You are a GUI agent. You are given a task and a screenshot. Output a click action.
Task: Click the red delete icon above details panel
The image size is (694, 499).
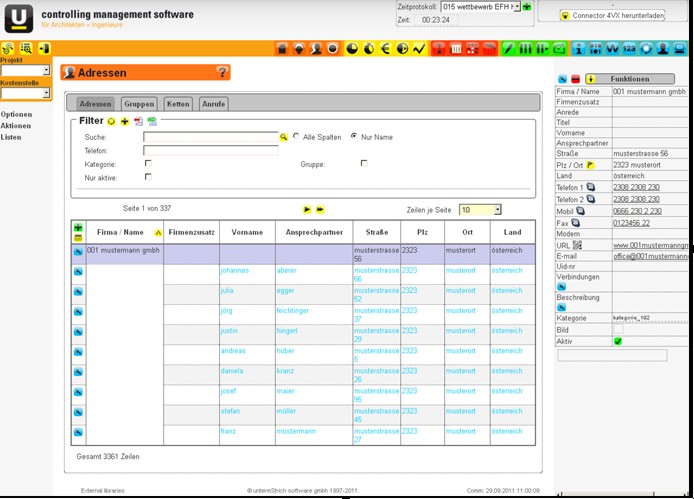click(575, 79)
